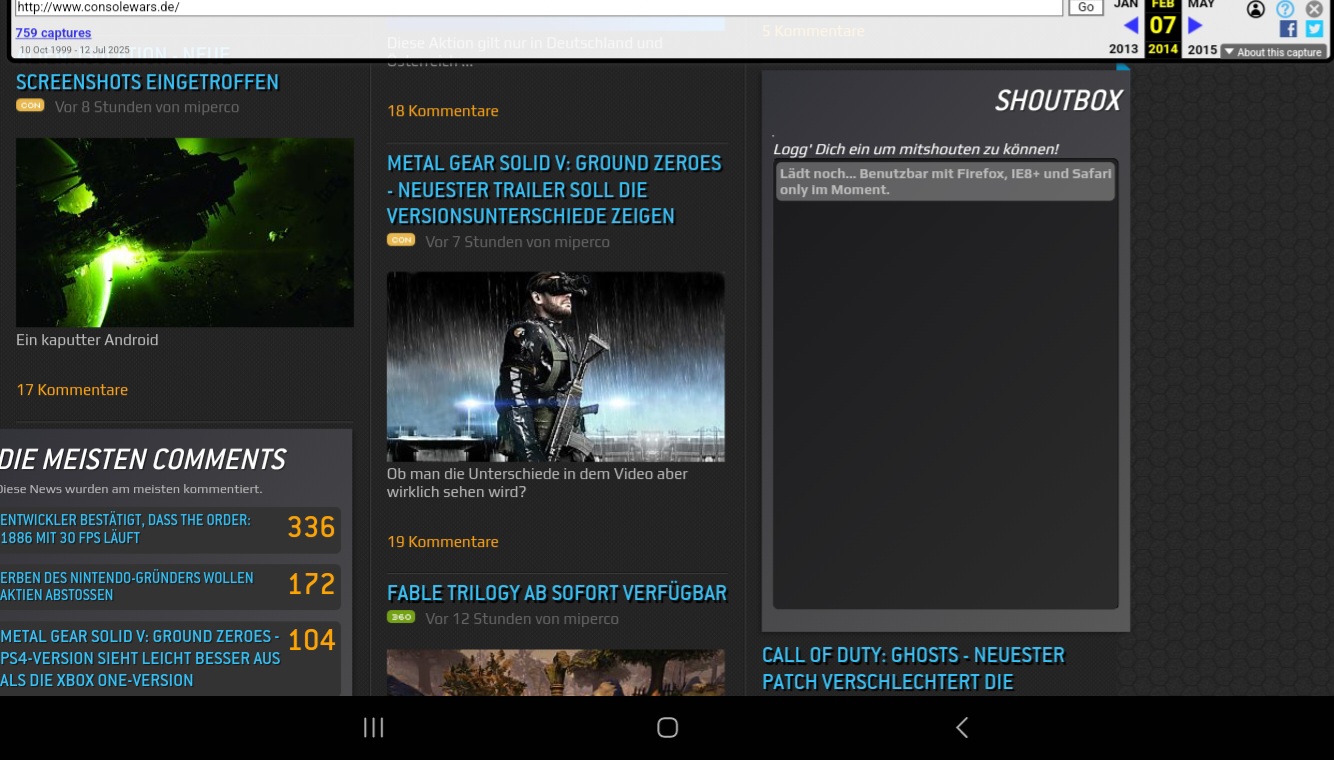Click 'Ein kaputter Android' caption
Viewport: 1334px width, 760px height.
[x=87, y=340]
